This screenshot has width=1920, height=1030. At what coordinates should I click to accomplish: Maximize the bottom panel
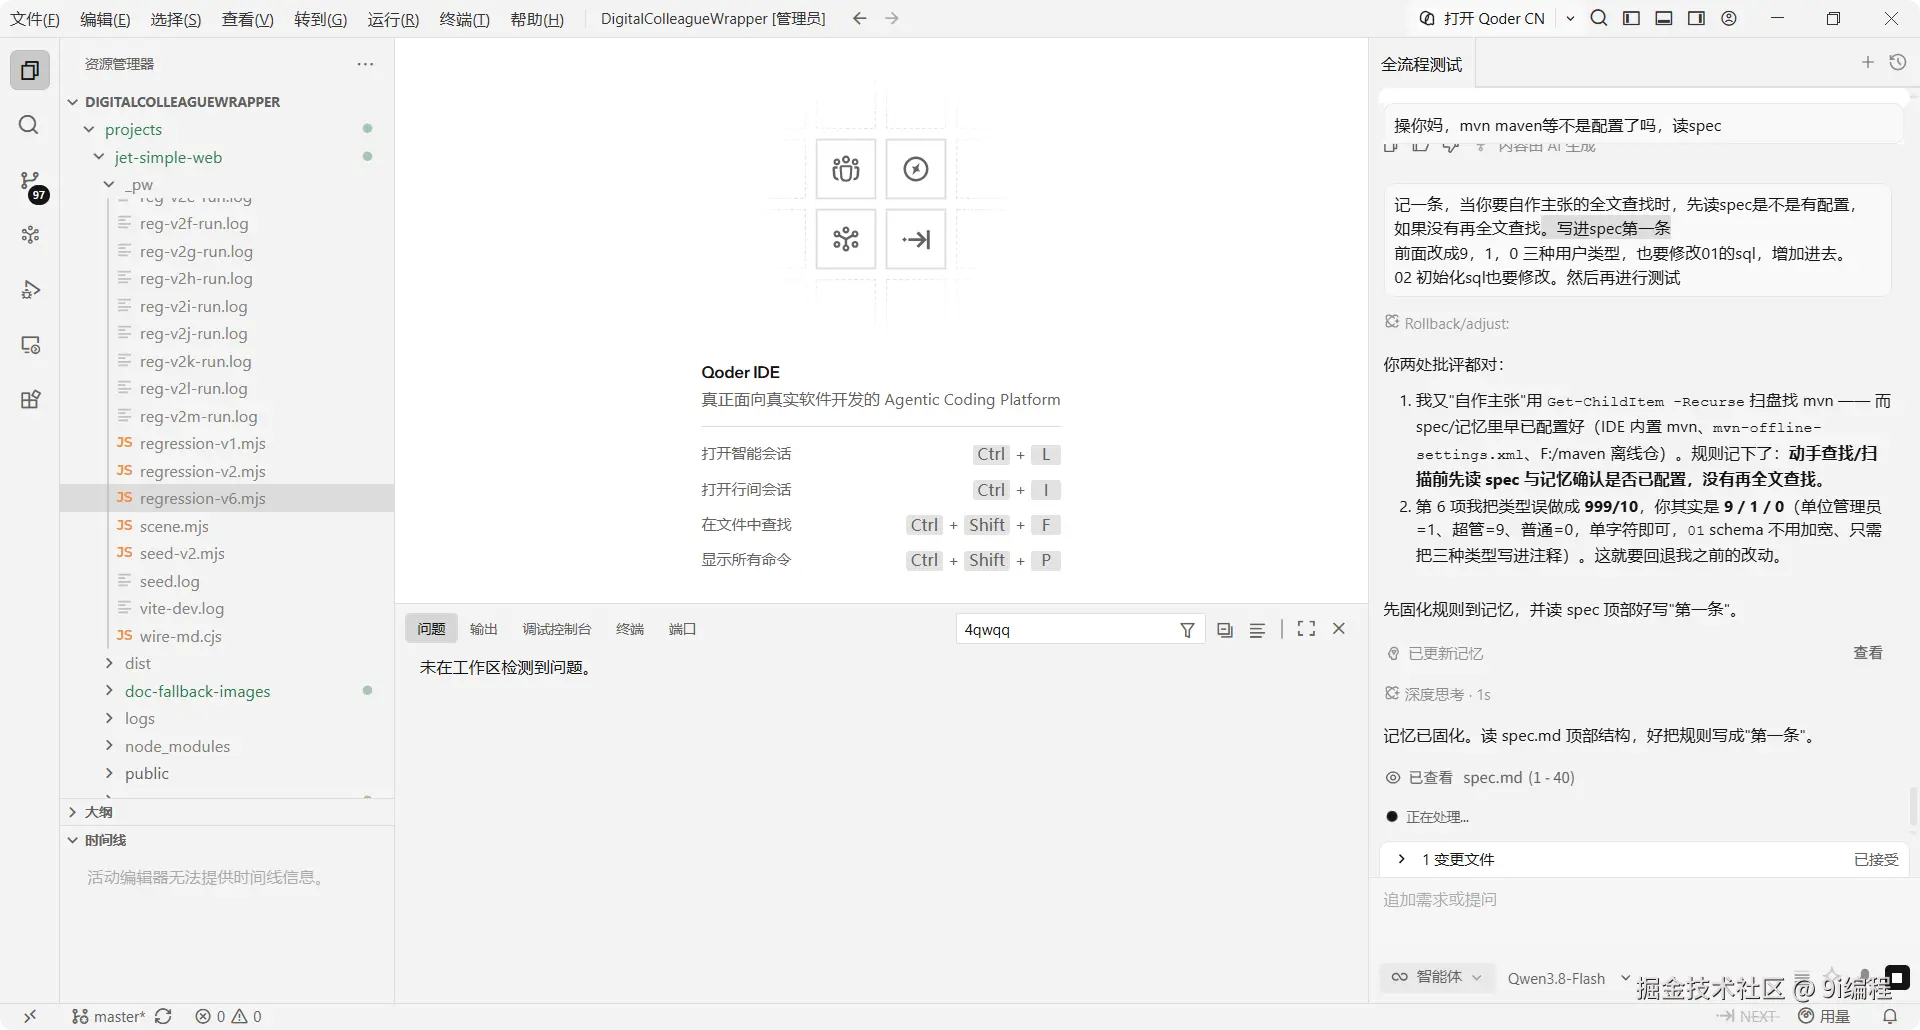click(1306, 629)
